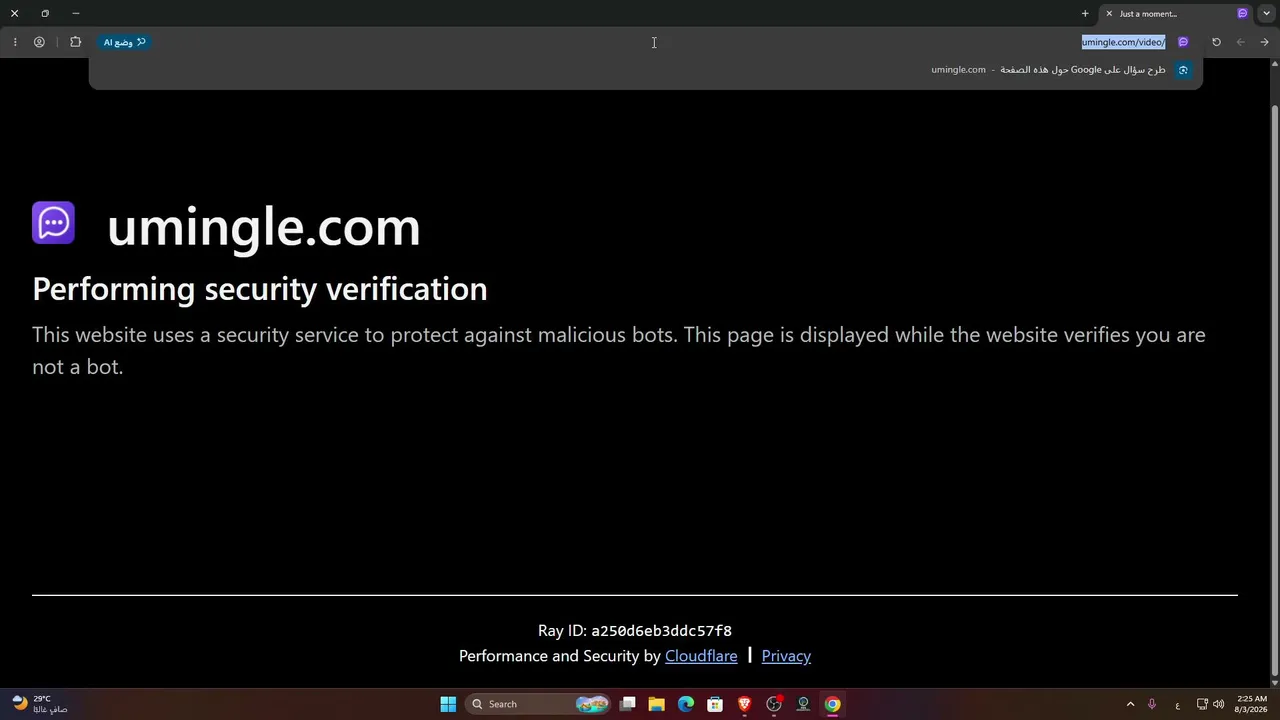Screen dimensions: 1280x720
Task: Open the Windows Start menu
Action: click(448, 704)
